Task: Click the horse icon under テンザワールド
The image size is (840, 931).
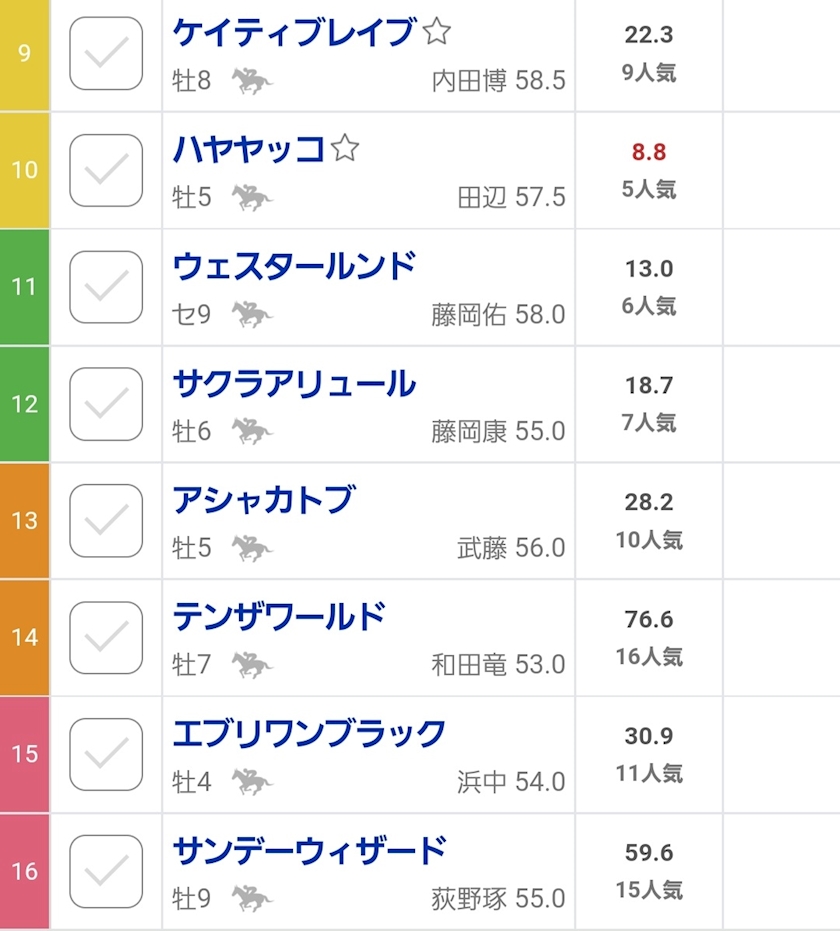Action: [x=252, y=664]
